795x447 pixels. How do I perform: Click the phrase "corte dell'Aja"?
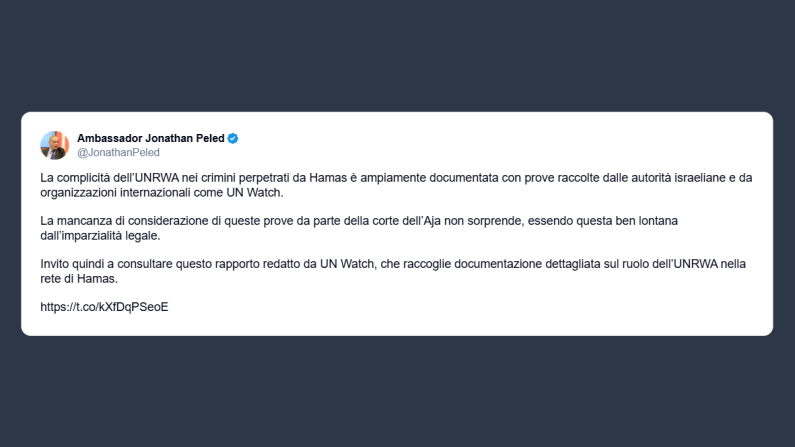tap(427, 219)
